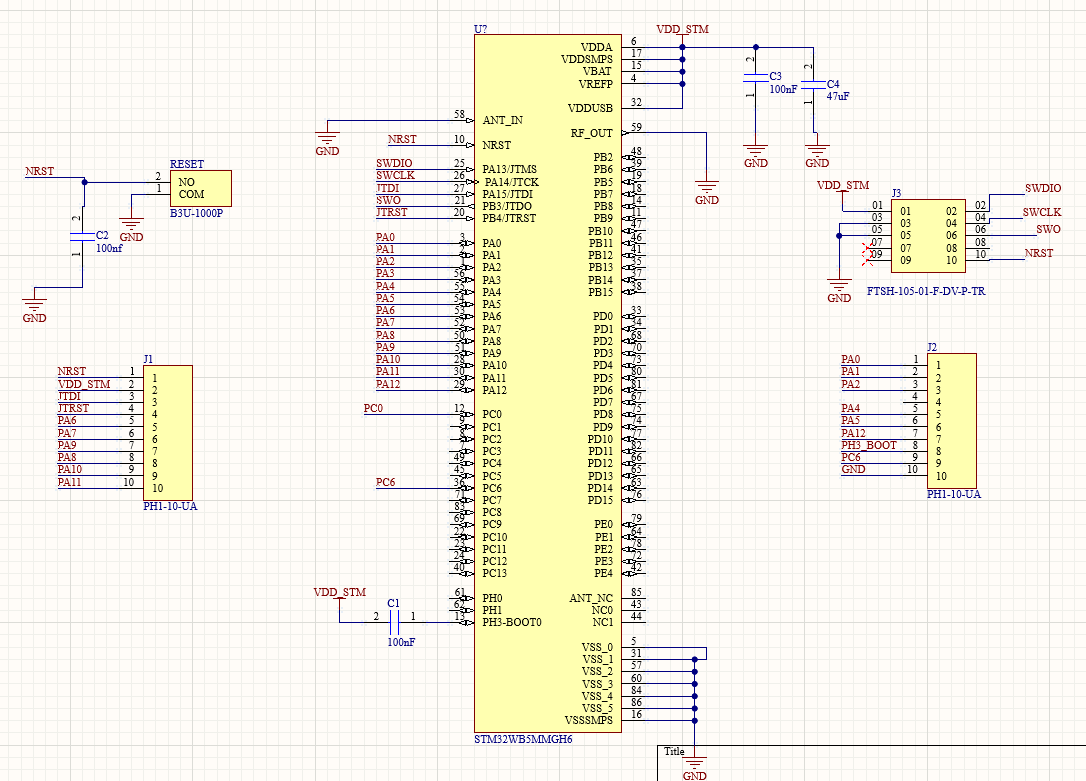This screenshot has height=781, width=1086.
Task: Select the STM32WB5MMGH6 part name text
Action: click(522, 740)
